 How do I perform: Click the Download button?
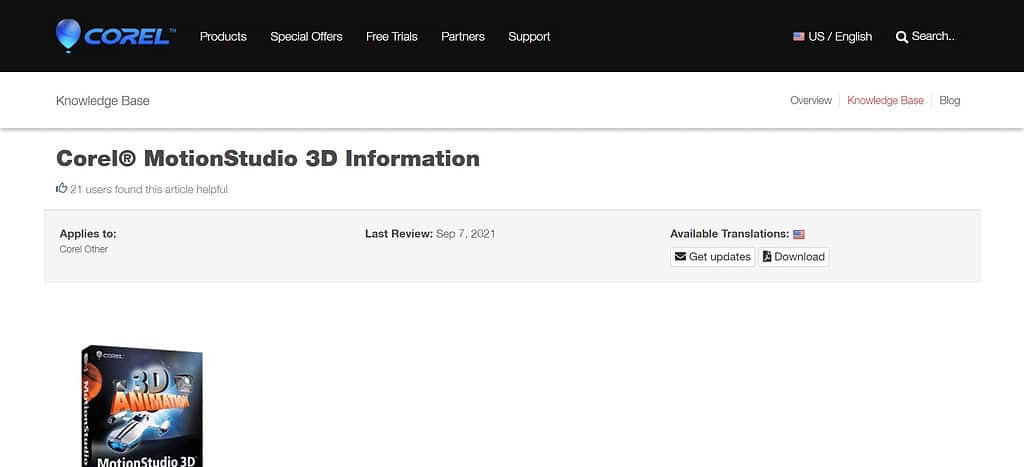793,257
